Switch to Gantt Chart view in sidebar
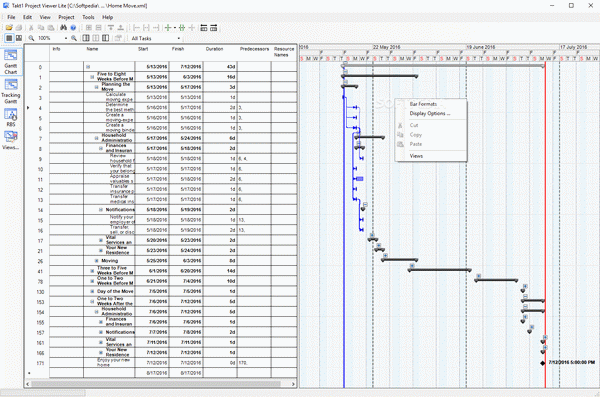 [x=11, y=62]
